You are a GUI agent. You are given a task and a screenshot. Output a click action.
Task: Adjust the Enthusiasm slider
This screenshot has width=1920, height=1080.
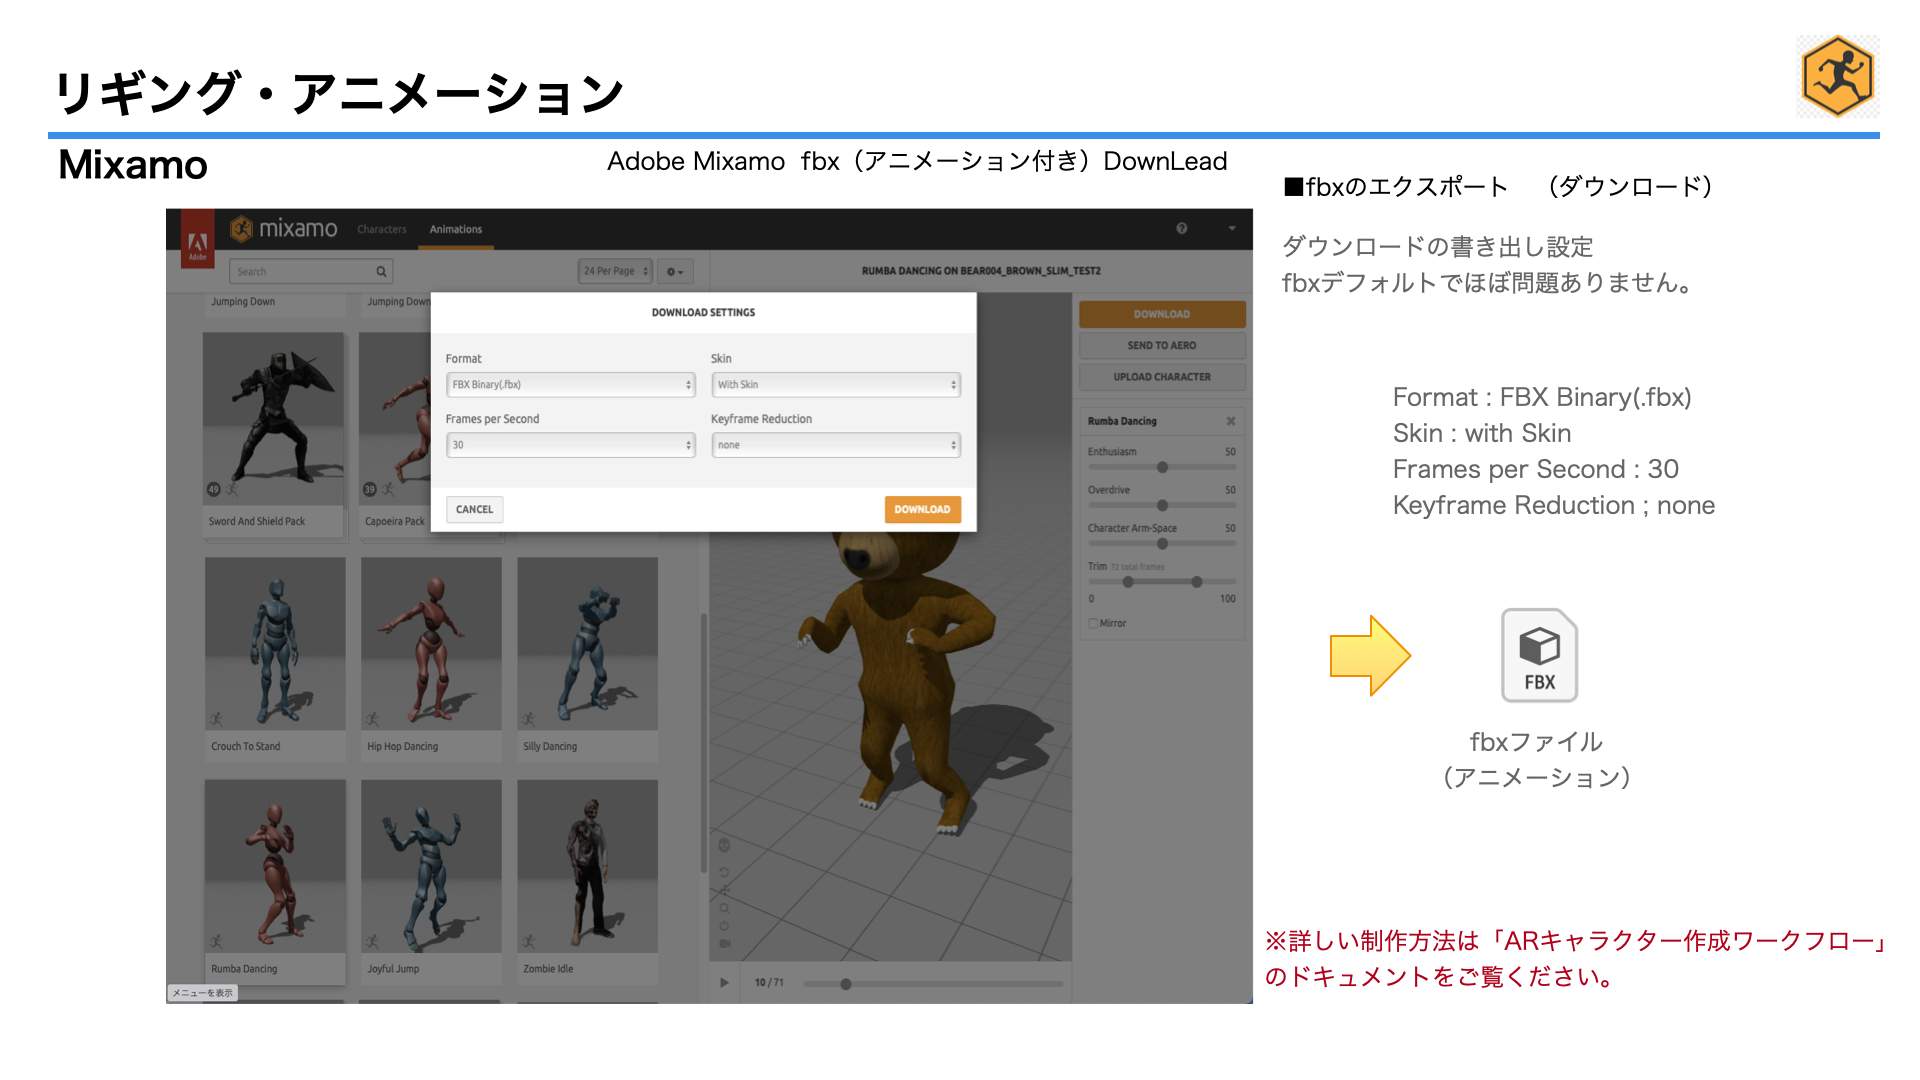coord(1162,467)
